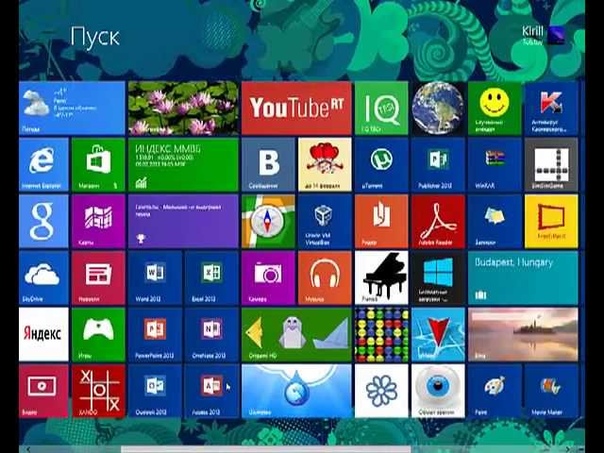Open the Earth globe tile
The image size is (604, 453).
(x=438, y=108)
